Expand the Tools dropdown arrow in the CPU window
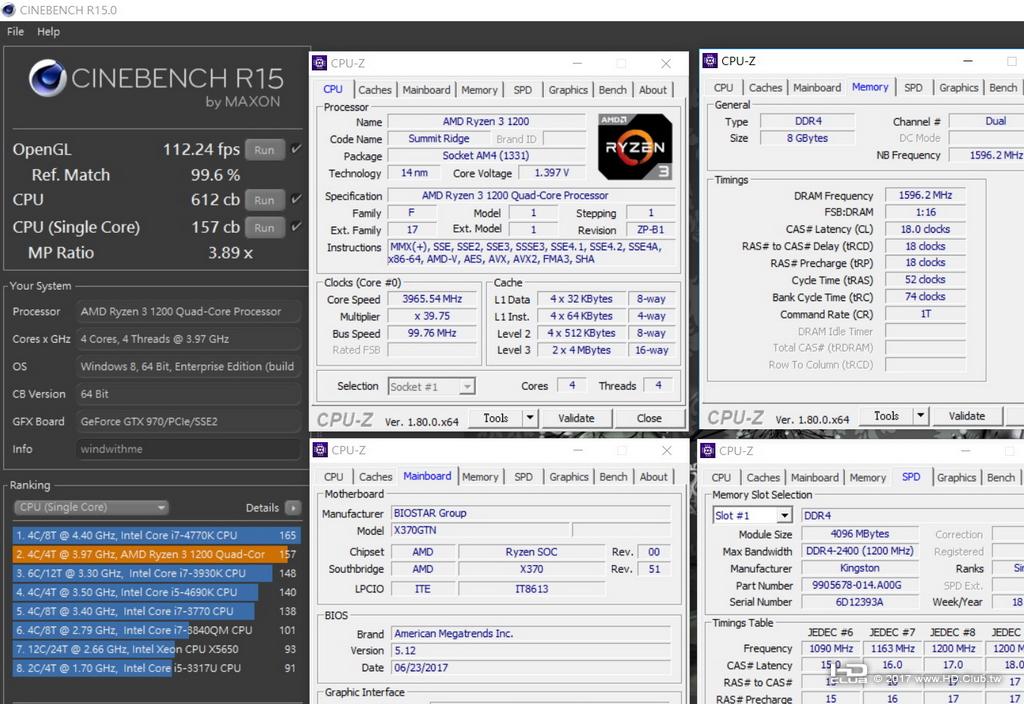 click(x=530, y=418)
